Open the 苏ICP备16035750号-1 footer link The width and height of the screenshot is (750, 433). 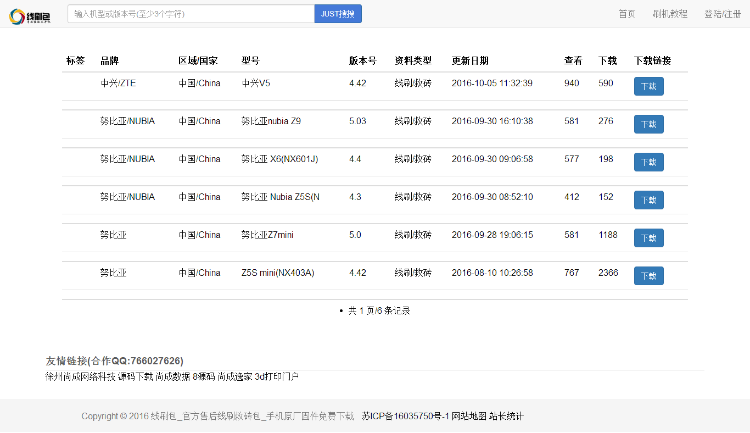405,416
